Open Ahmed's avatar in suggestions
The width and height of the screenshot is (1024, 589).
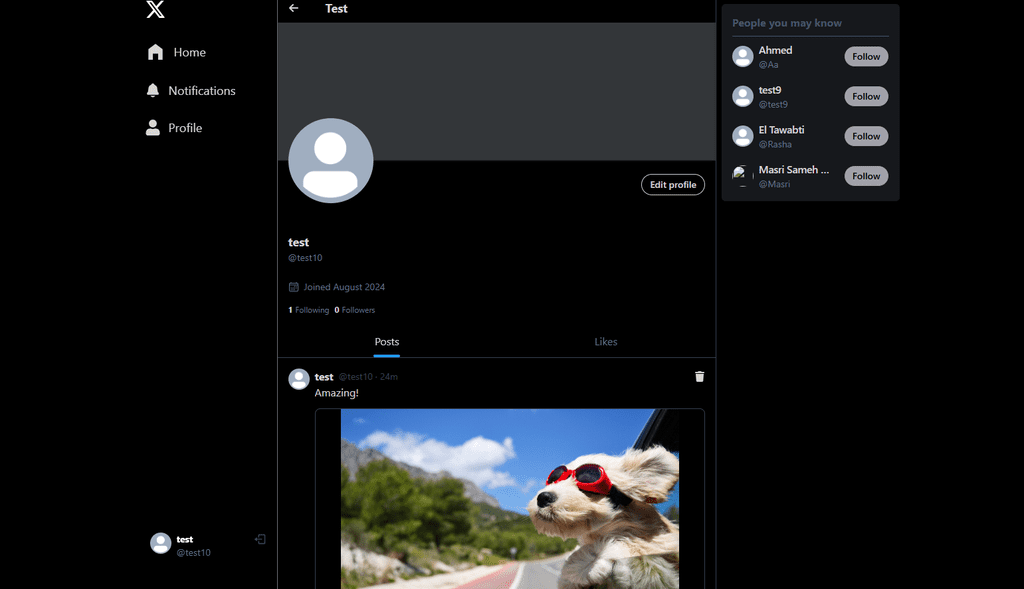(743, 57)
